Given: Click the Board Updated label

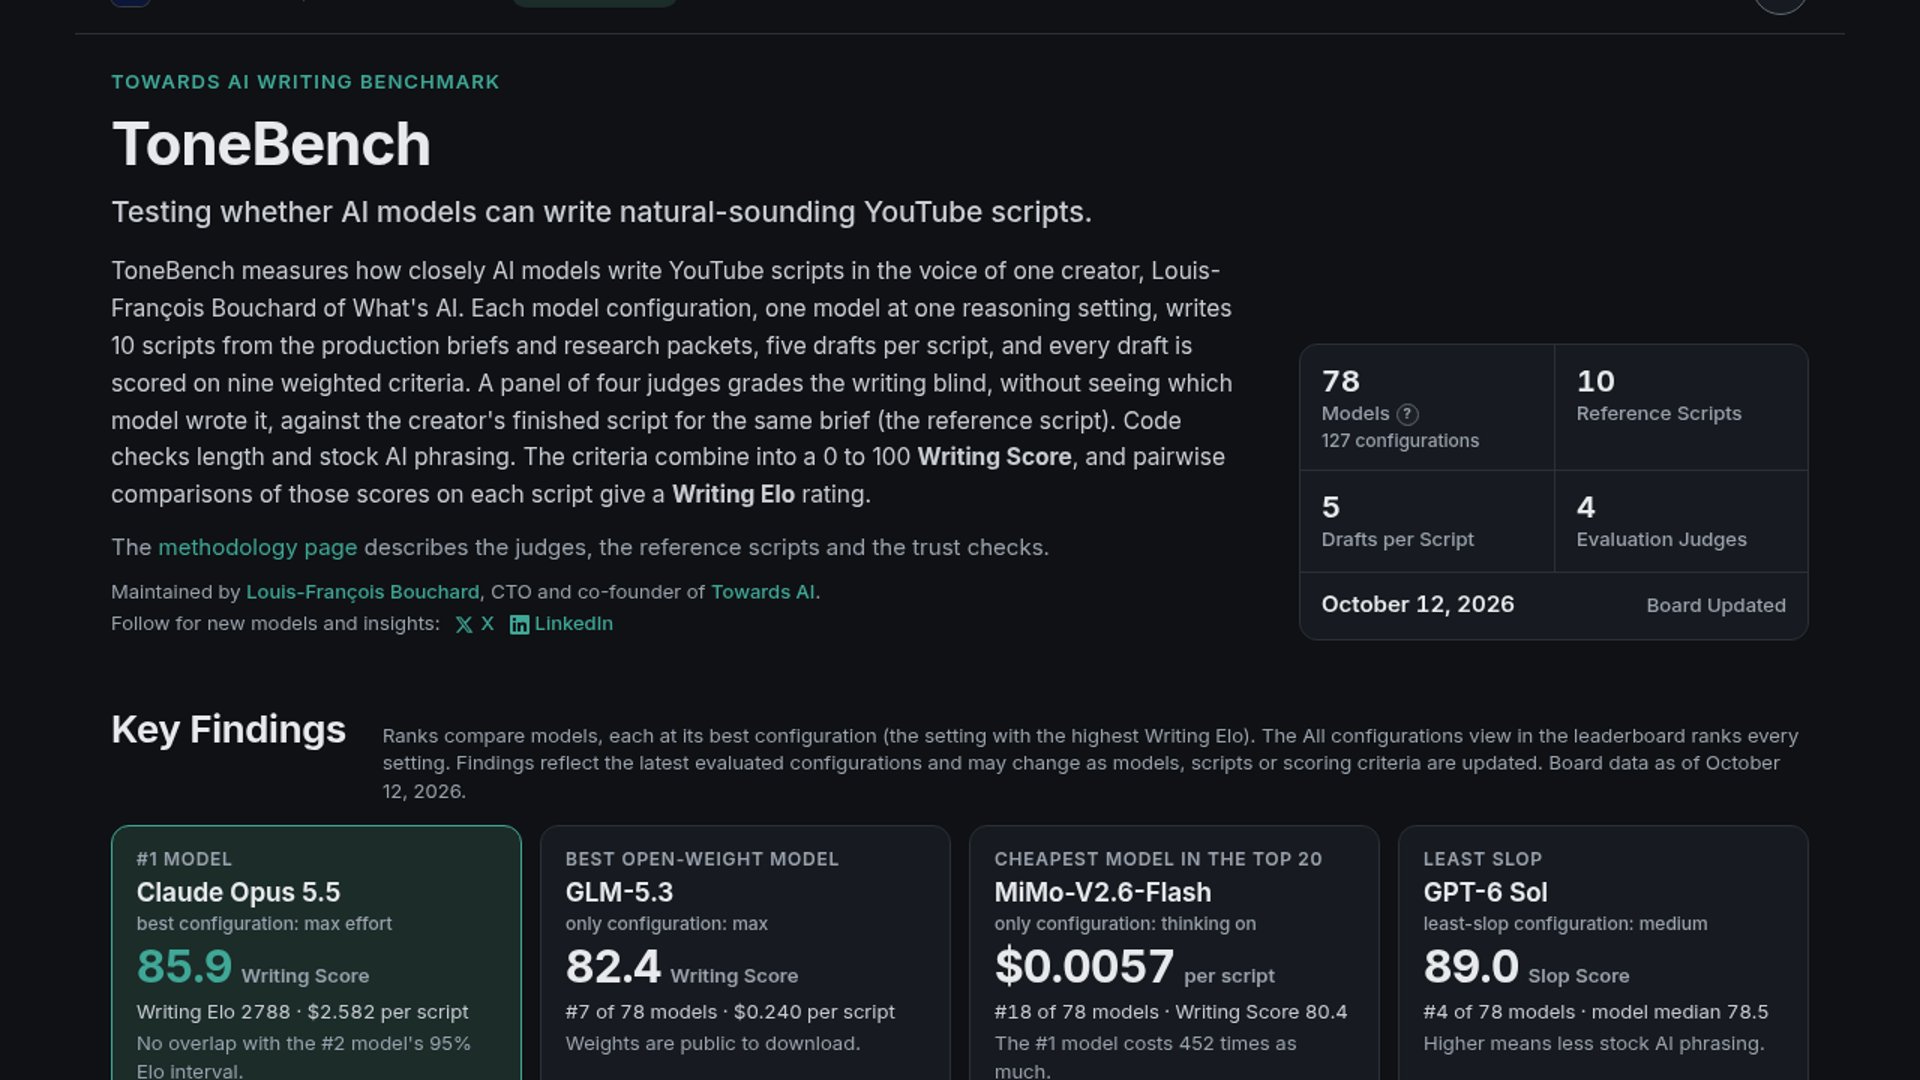Looking at the screenshot, I should tap(1715, 606).
